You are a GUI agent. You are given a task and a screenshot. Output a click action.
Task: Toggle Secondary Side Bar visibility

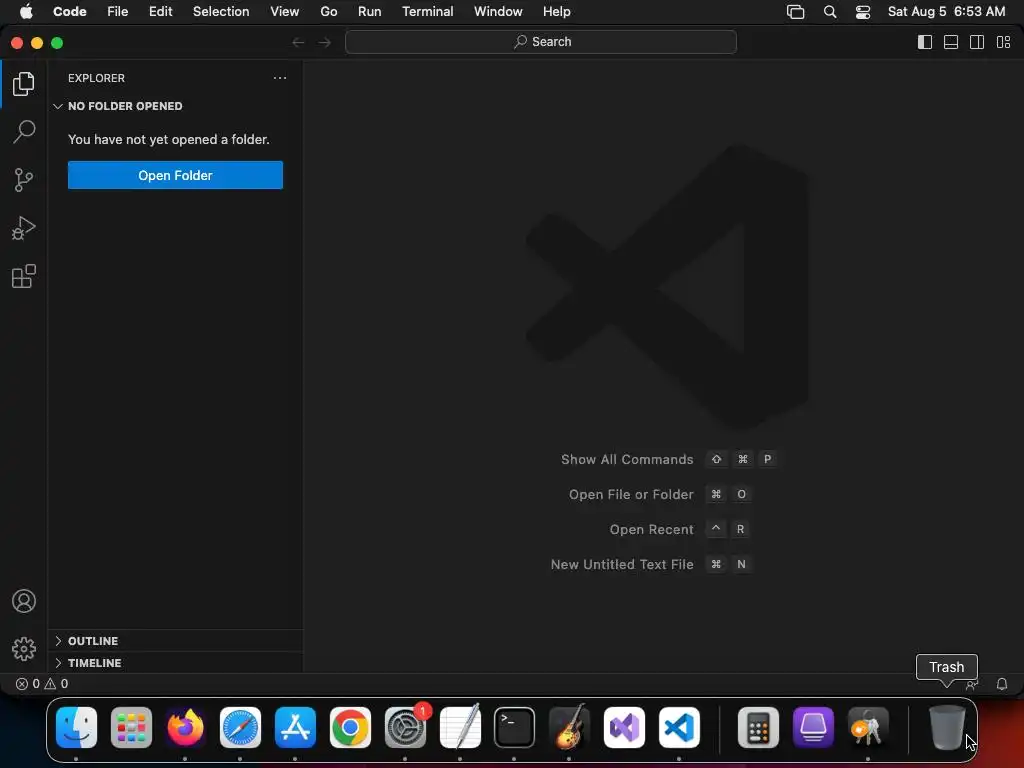click(x=977, y=42)
